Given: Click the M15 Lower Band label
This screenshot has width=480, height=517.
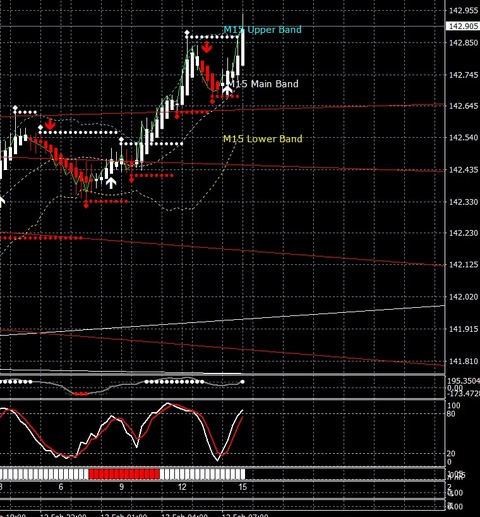Looking at the screenshot, I should (263, 139).
